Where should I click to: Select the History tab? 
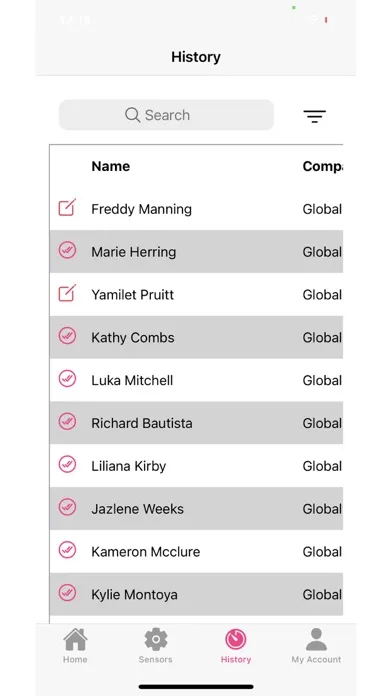click(x=236, y=646)
